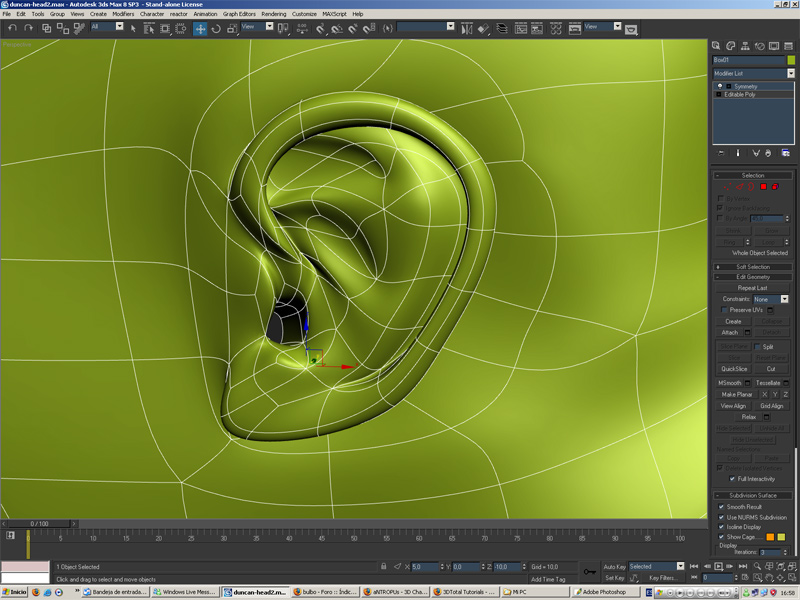
Task: Open the Customize menu
Action: point(305,14)
